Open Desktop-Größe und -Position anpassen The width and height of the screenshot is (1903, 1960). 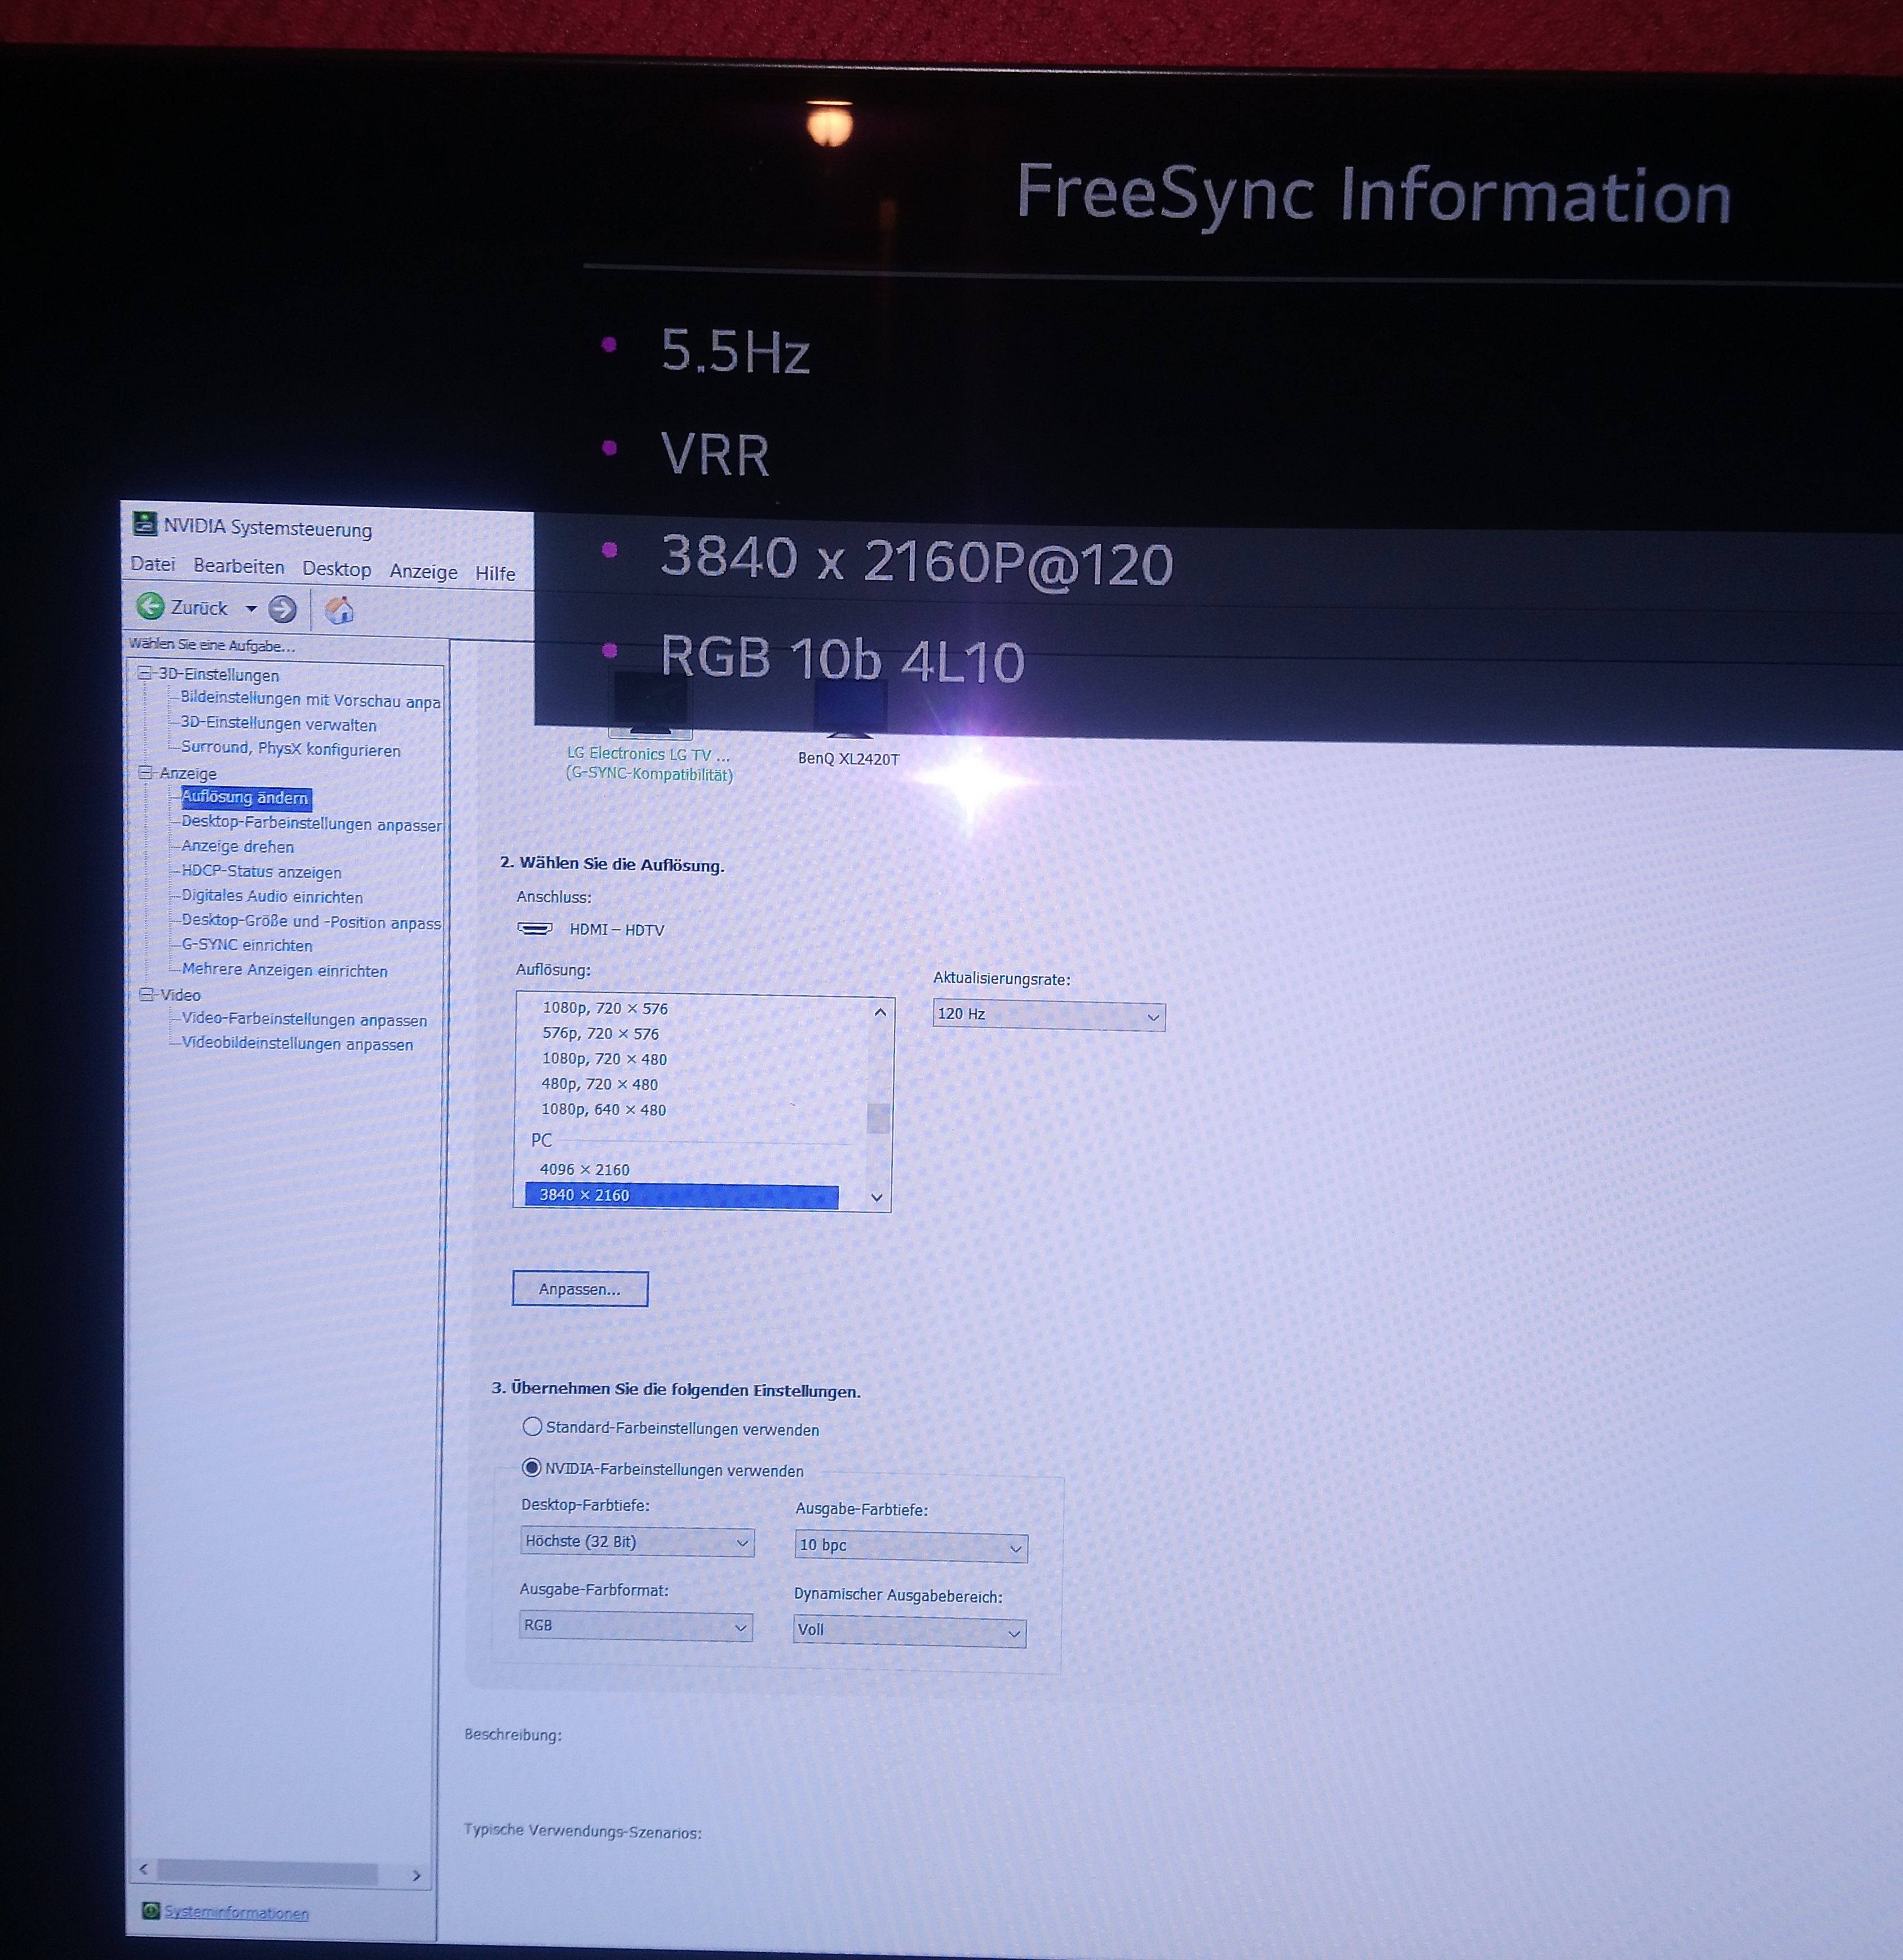[311, 921]
